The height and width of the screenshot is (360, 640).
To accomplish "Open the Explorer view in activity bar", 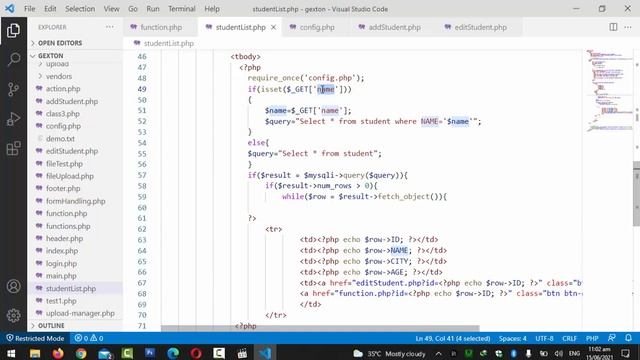I will (13, 31).
